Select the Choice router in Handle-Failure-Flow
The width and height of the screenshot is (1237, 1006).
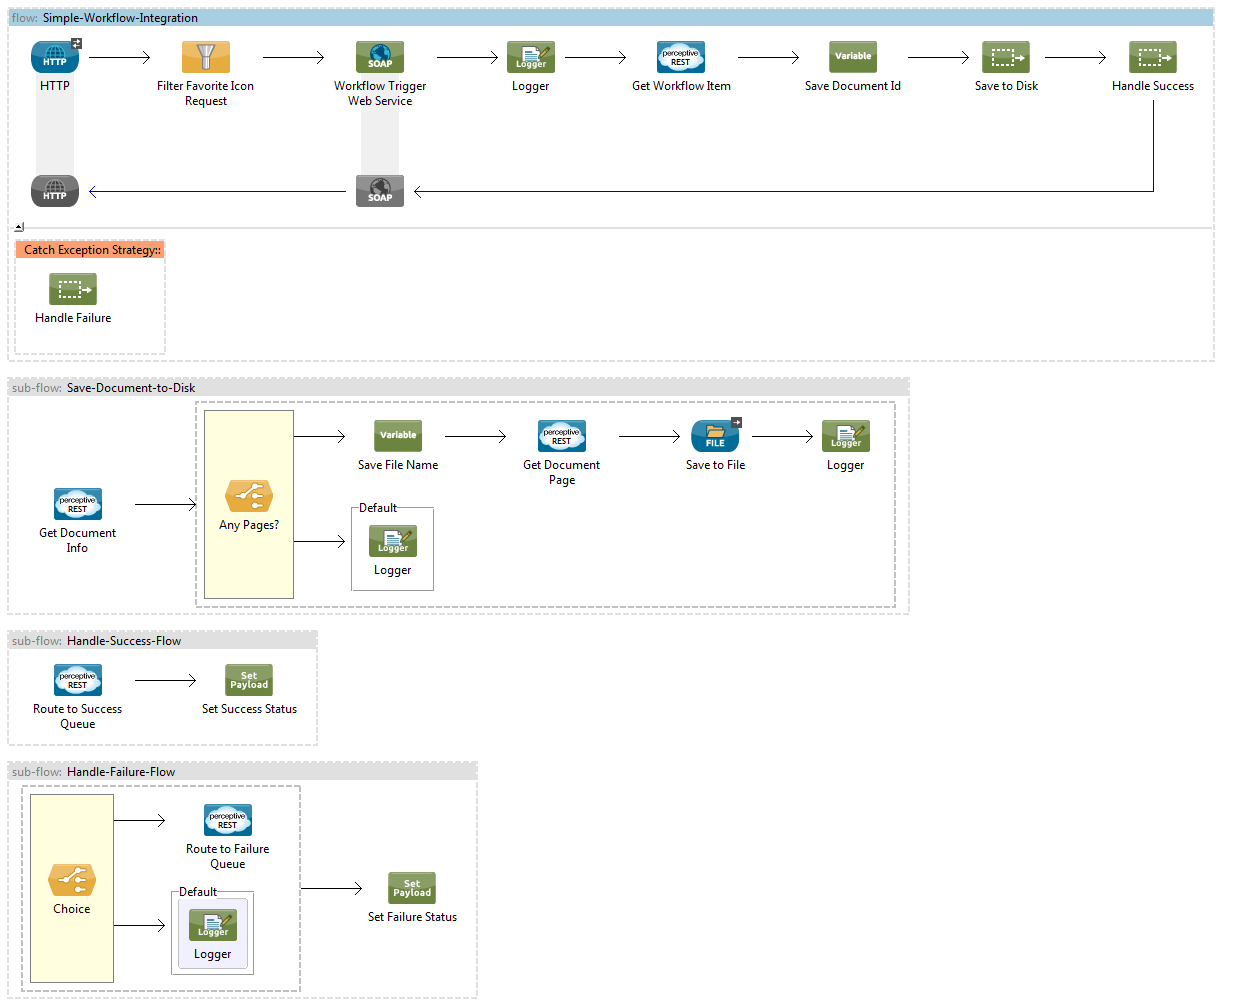[x=72, y=880]
